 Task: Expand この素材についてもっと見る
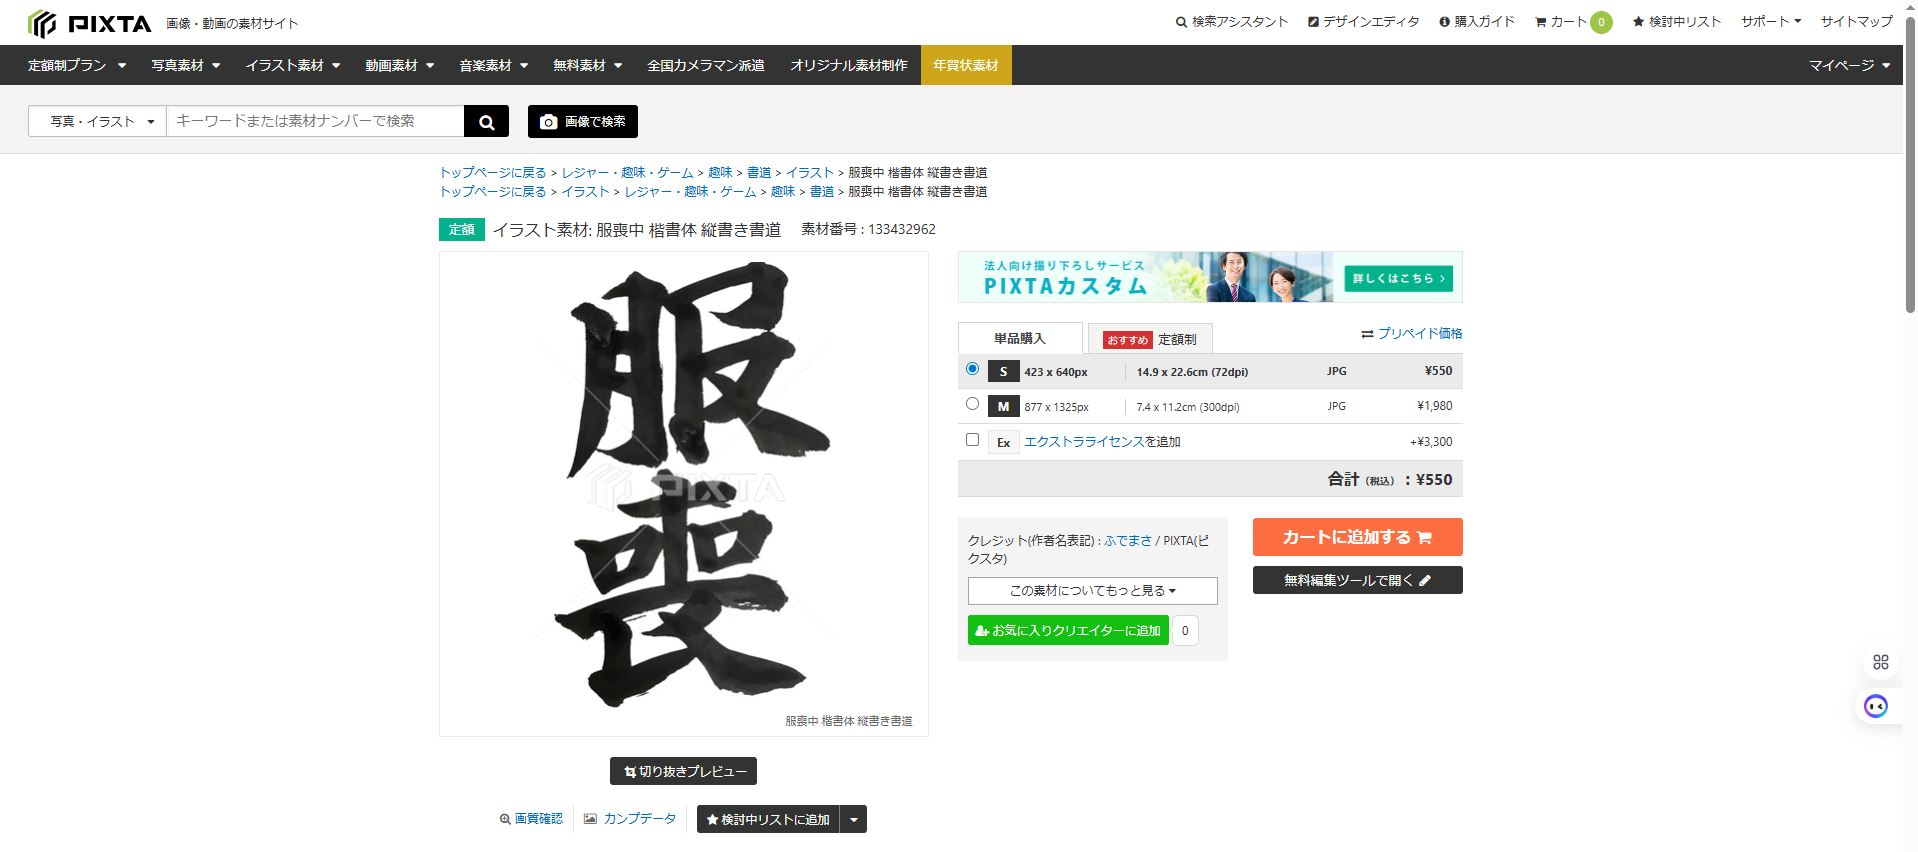point(1092,591)
